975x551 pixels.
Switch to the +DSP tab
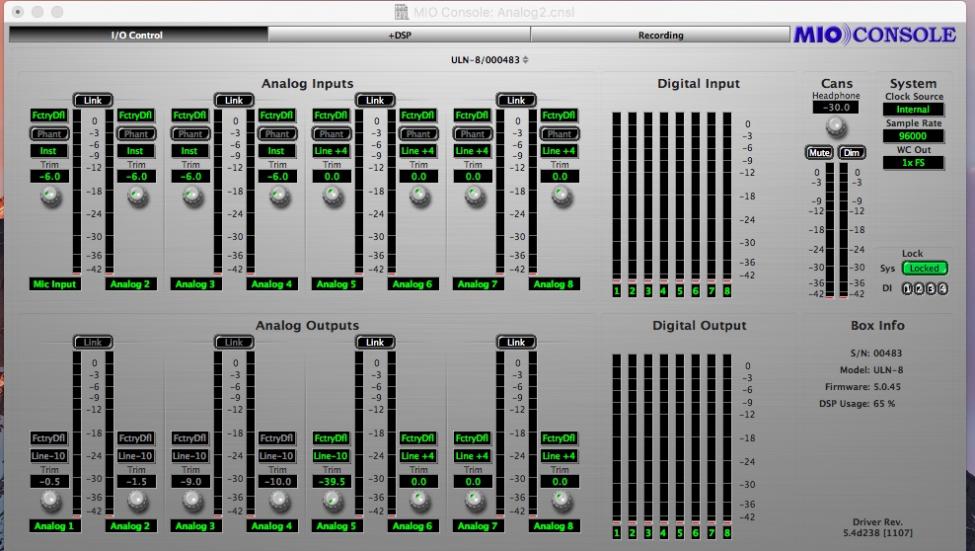point(399,35)
